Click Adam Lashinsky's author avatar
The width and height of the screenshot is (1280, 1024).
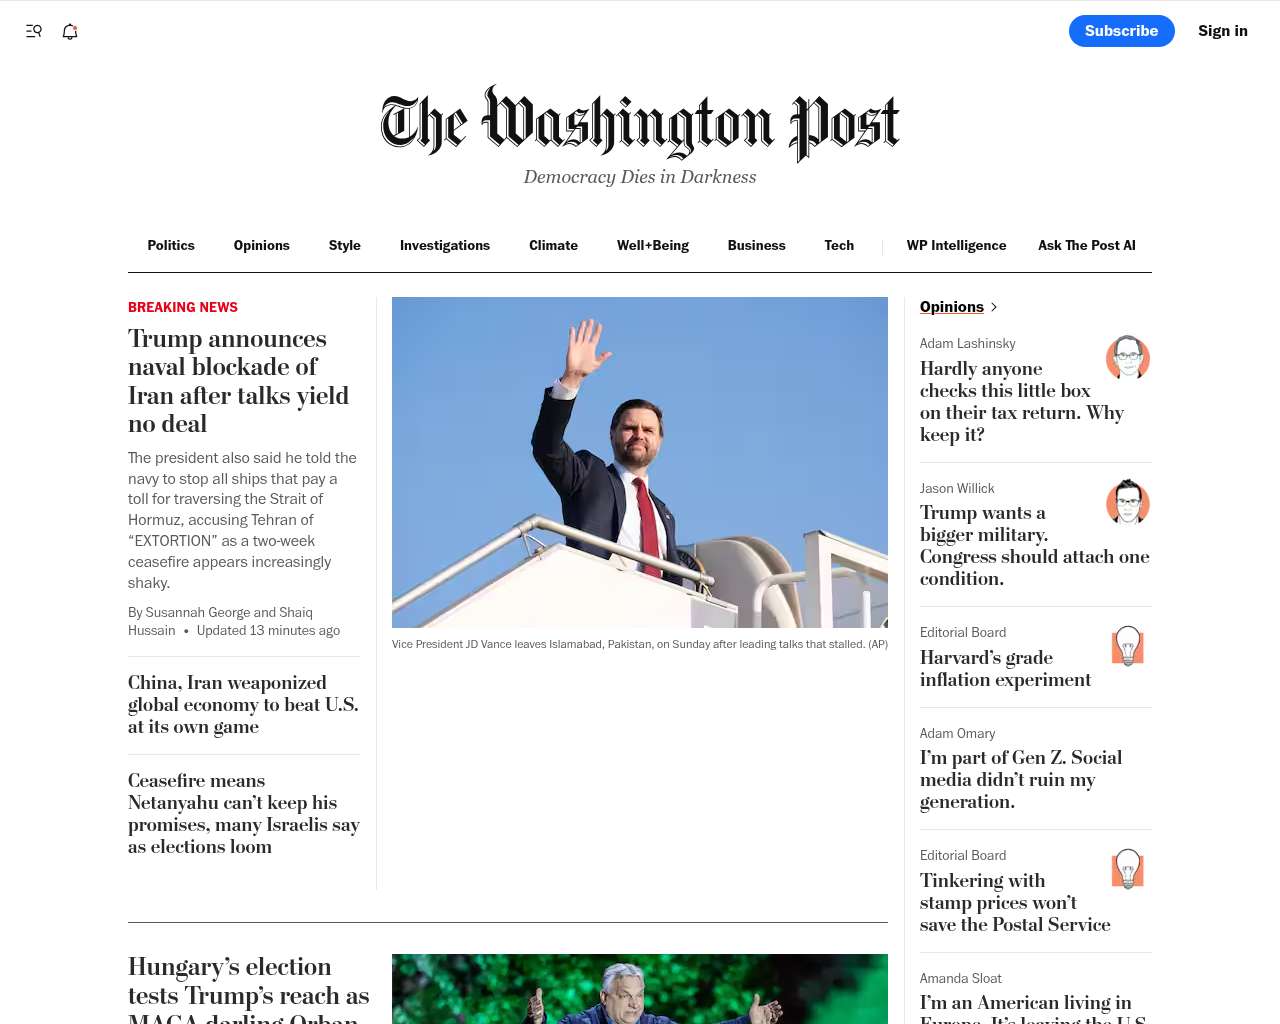pos(1128,357)
